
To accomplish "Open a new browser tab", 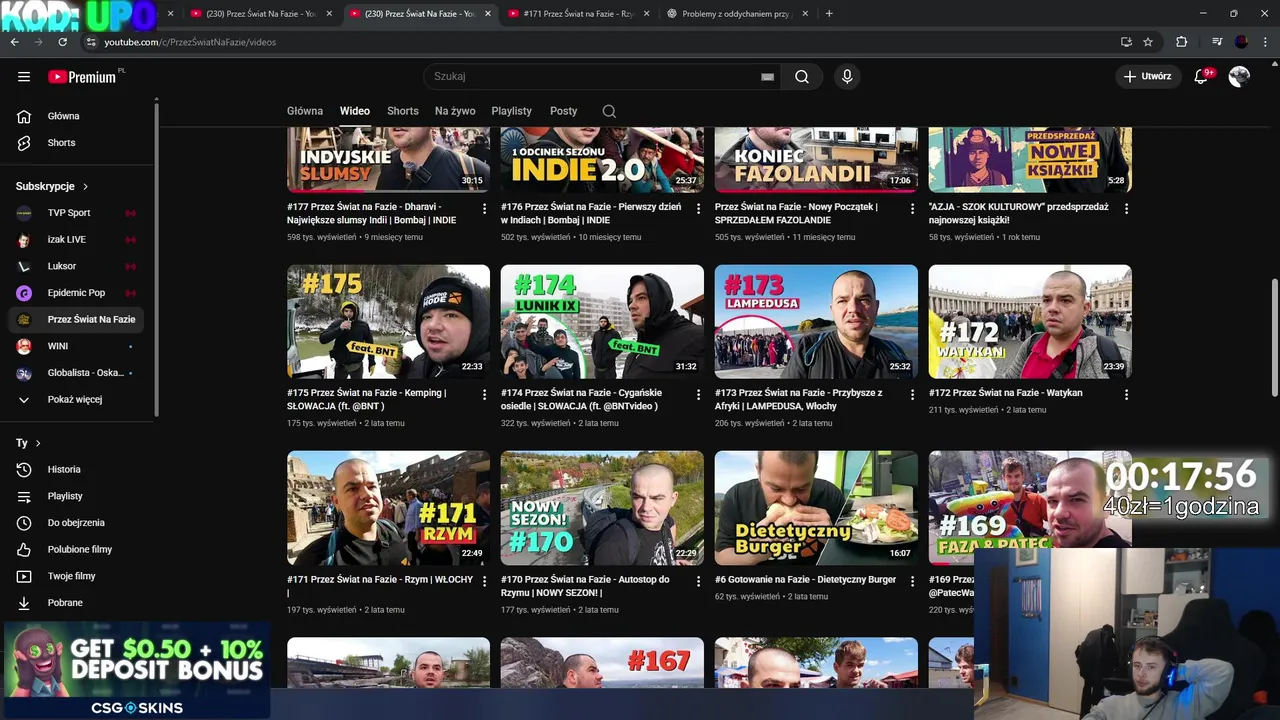I will [x=829, y=14].
